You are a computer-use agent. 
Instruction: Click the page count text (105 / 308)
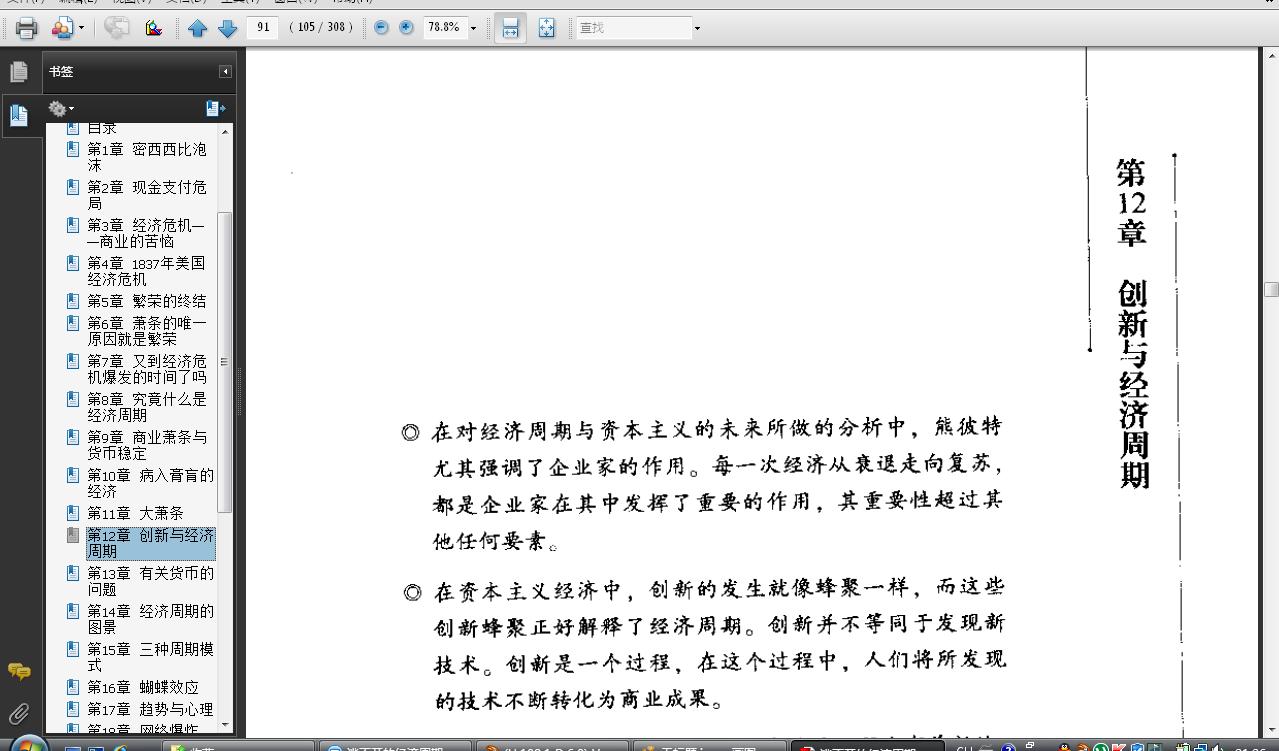click(x=321, y=28)
